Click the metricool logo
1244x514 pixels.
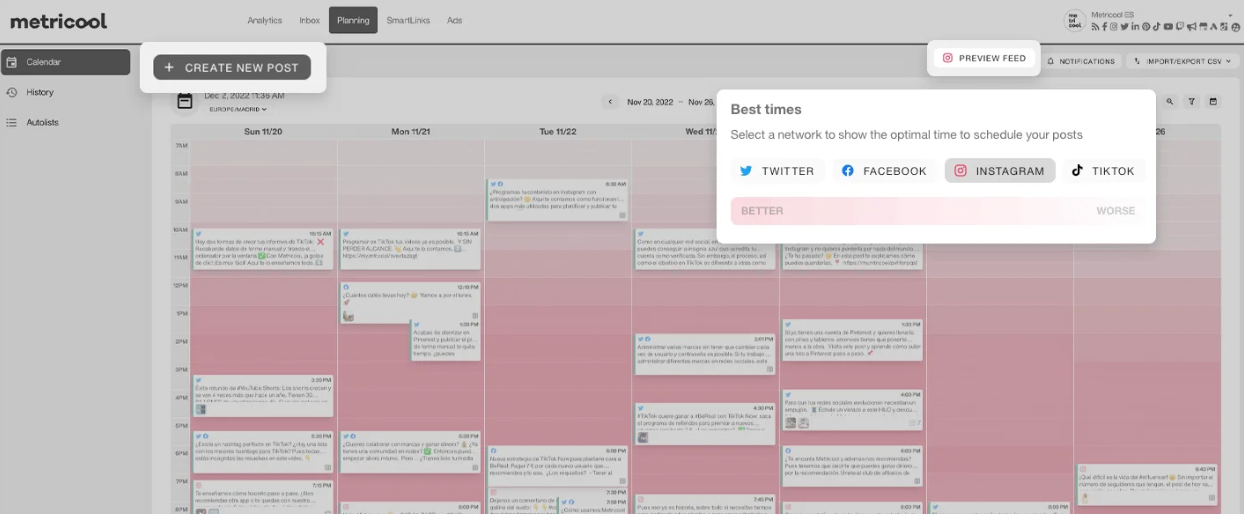click(58, 20)
